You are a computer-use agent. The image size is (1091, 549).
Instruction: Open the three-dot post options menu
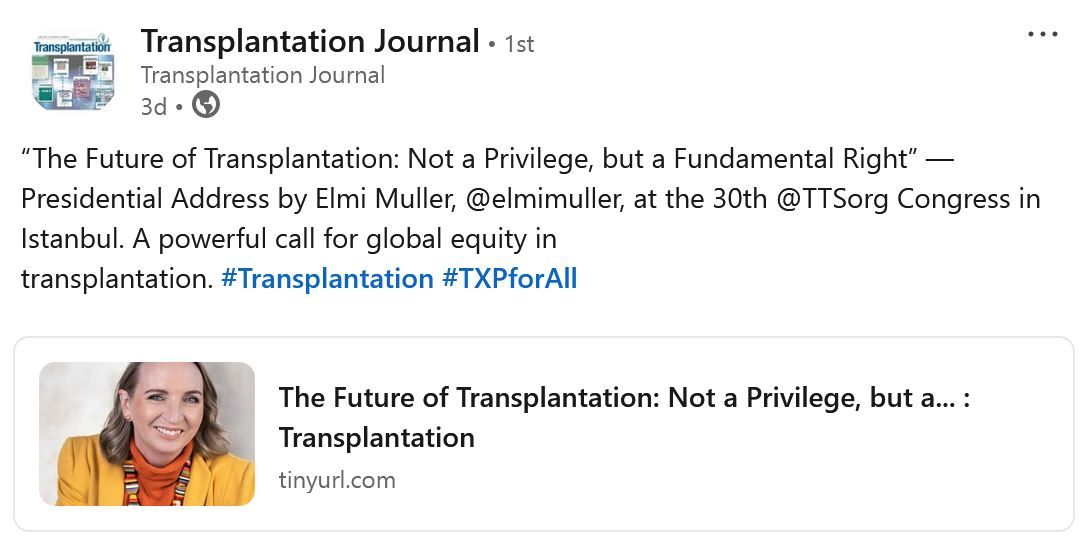pos(1042,34)
